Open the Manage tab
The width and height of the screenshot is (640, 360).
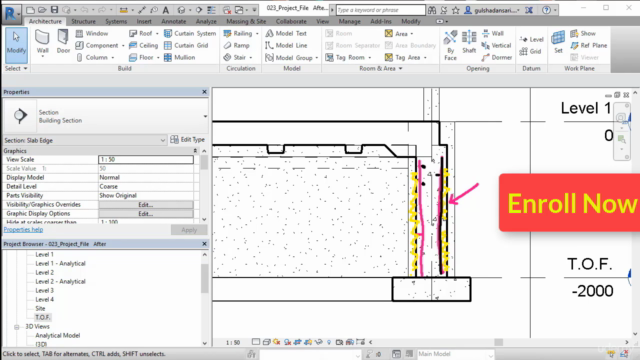pos(349,21)
